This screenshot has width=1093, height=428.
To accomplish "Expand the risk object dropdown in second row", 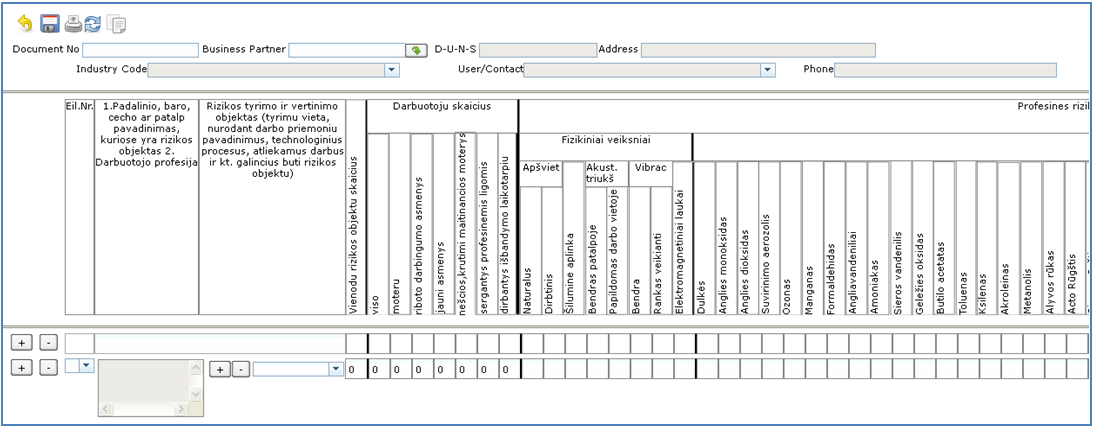I will click(x=336, y=369).
